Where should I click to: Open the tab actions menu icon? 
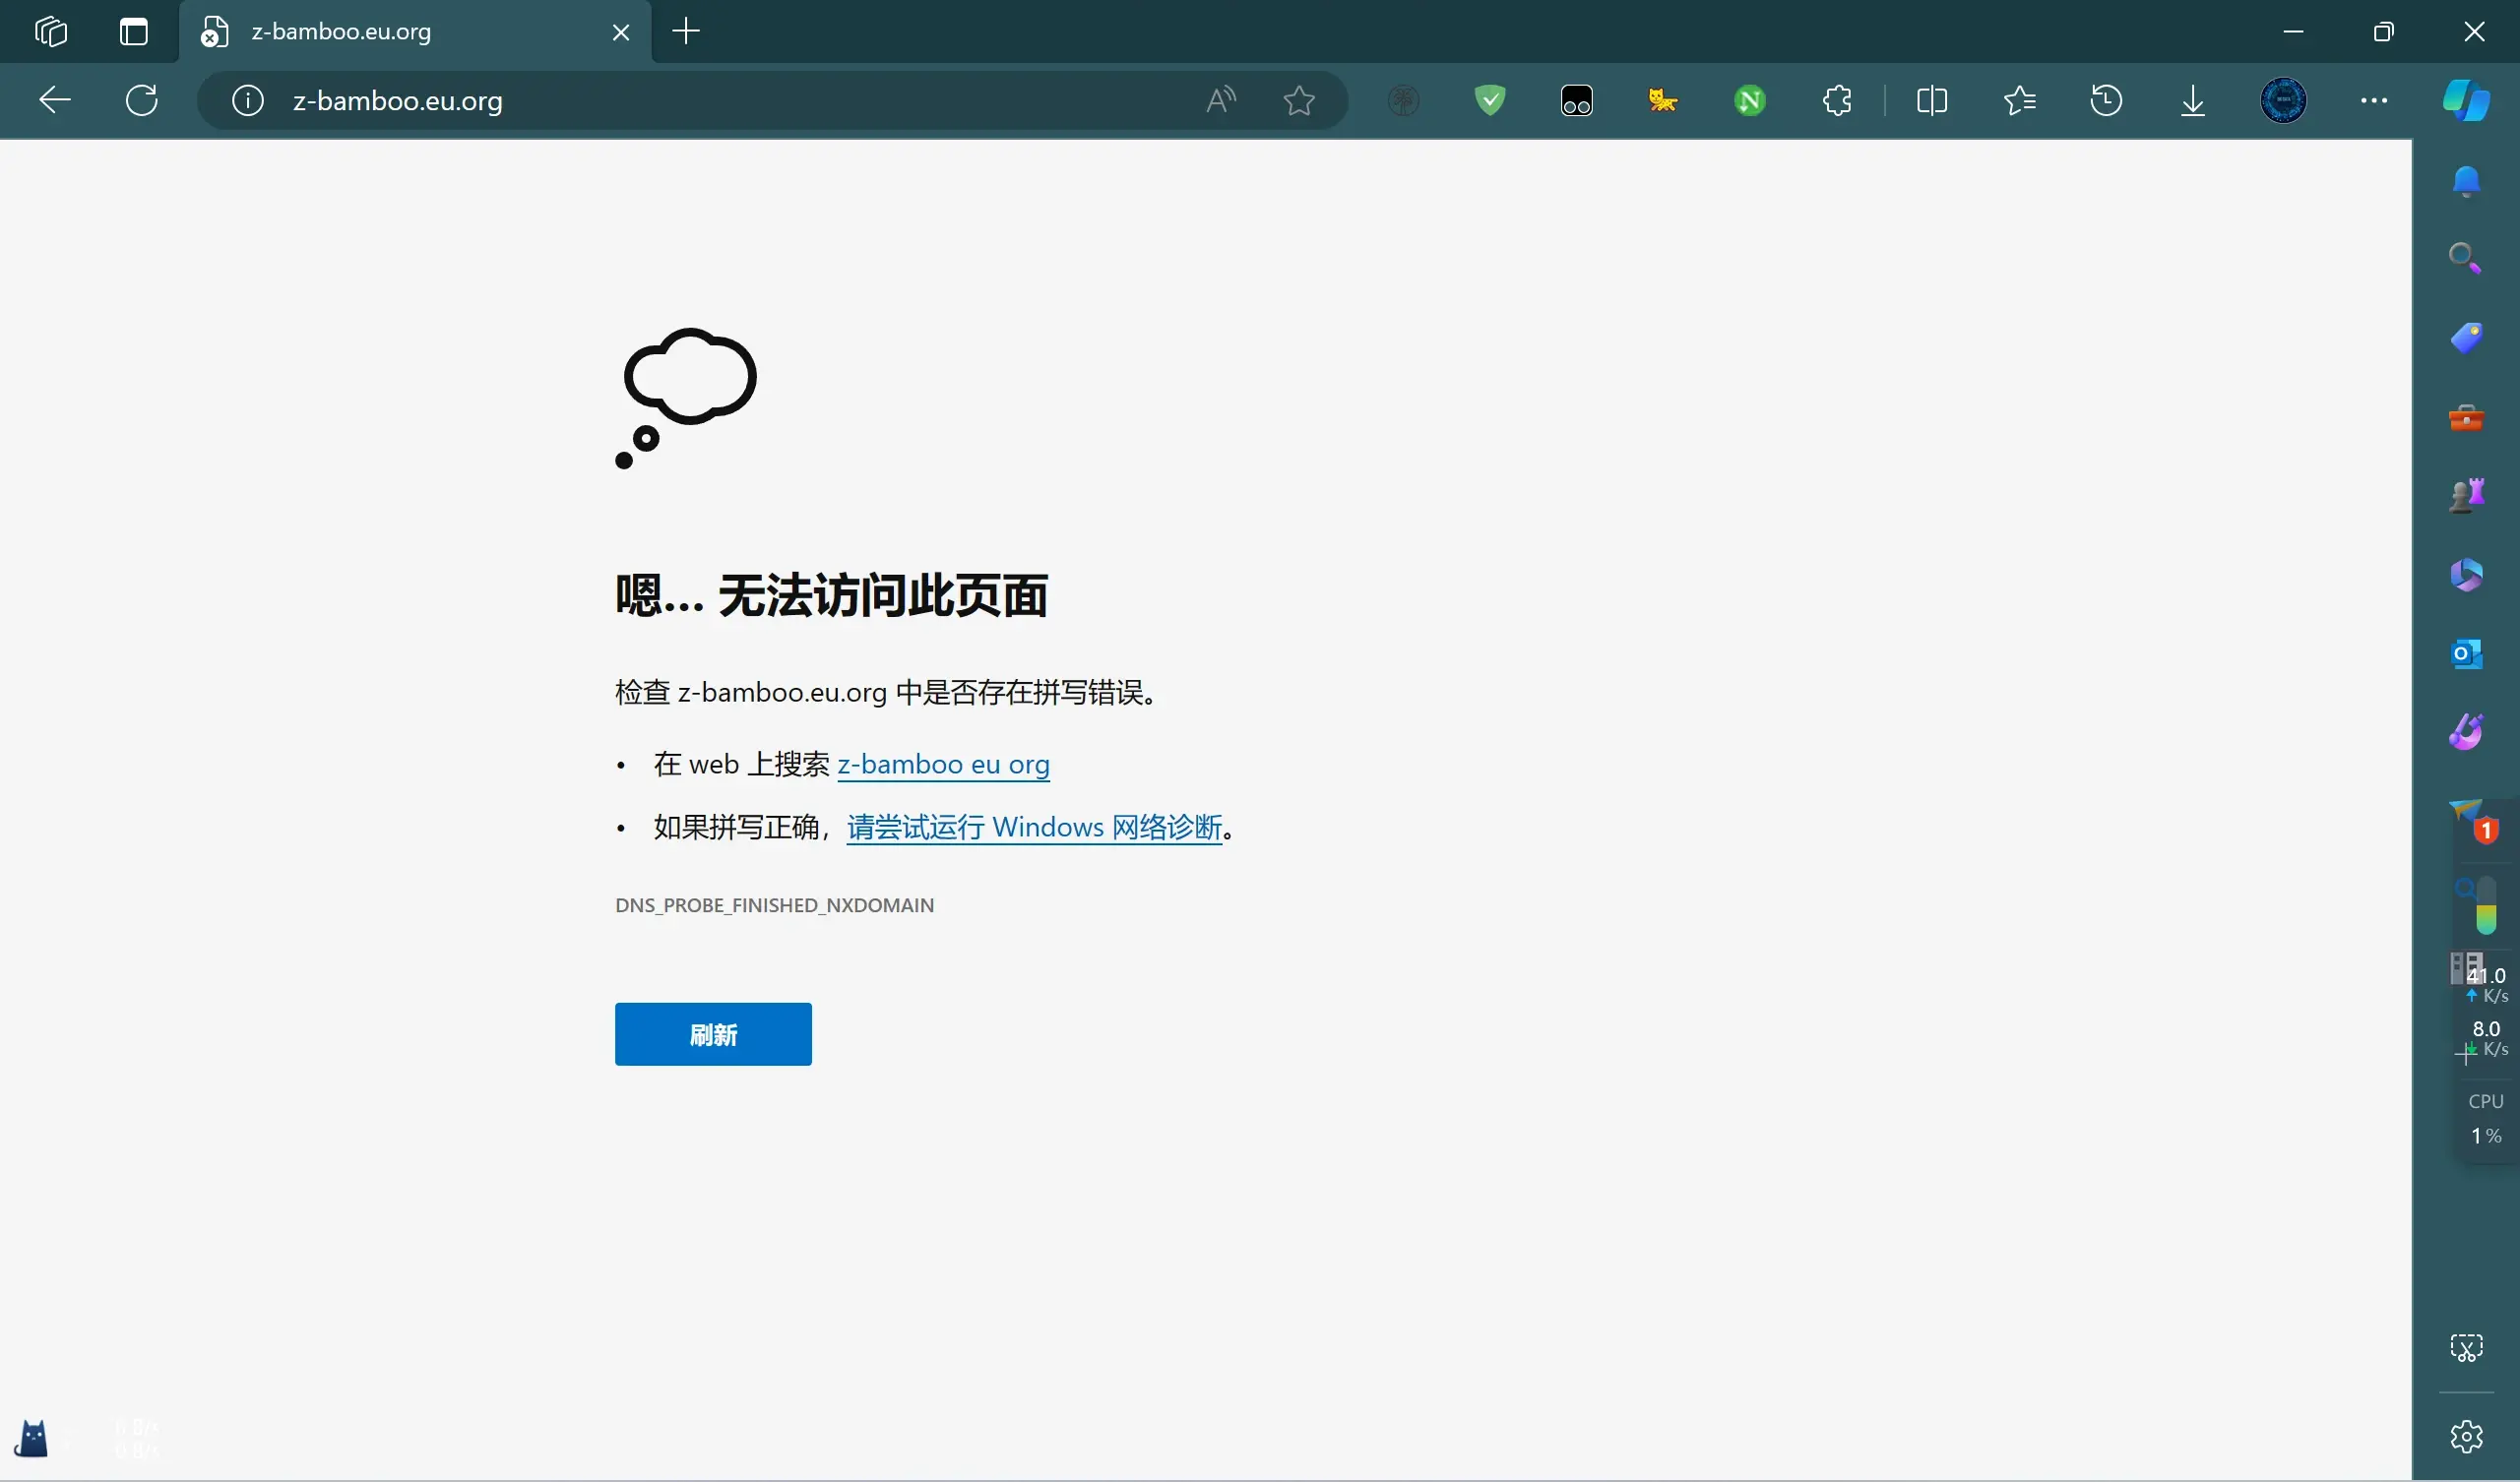coord(134,32)
